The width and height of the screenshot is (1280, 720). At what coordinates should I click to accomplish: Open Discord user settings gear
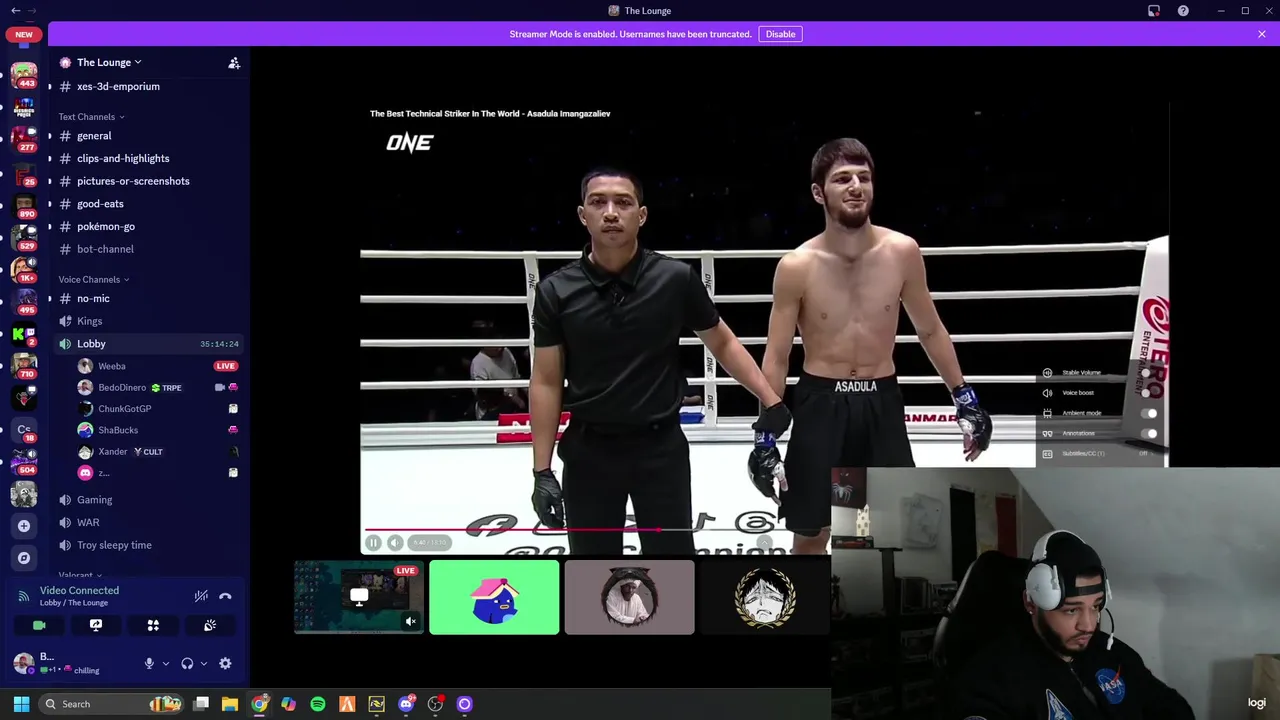225,663
